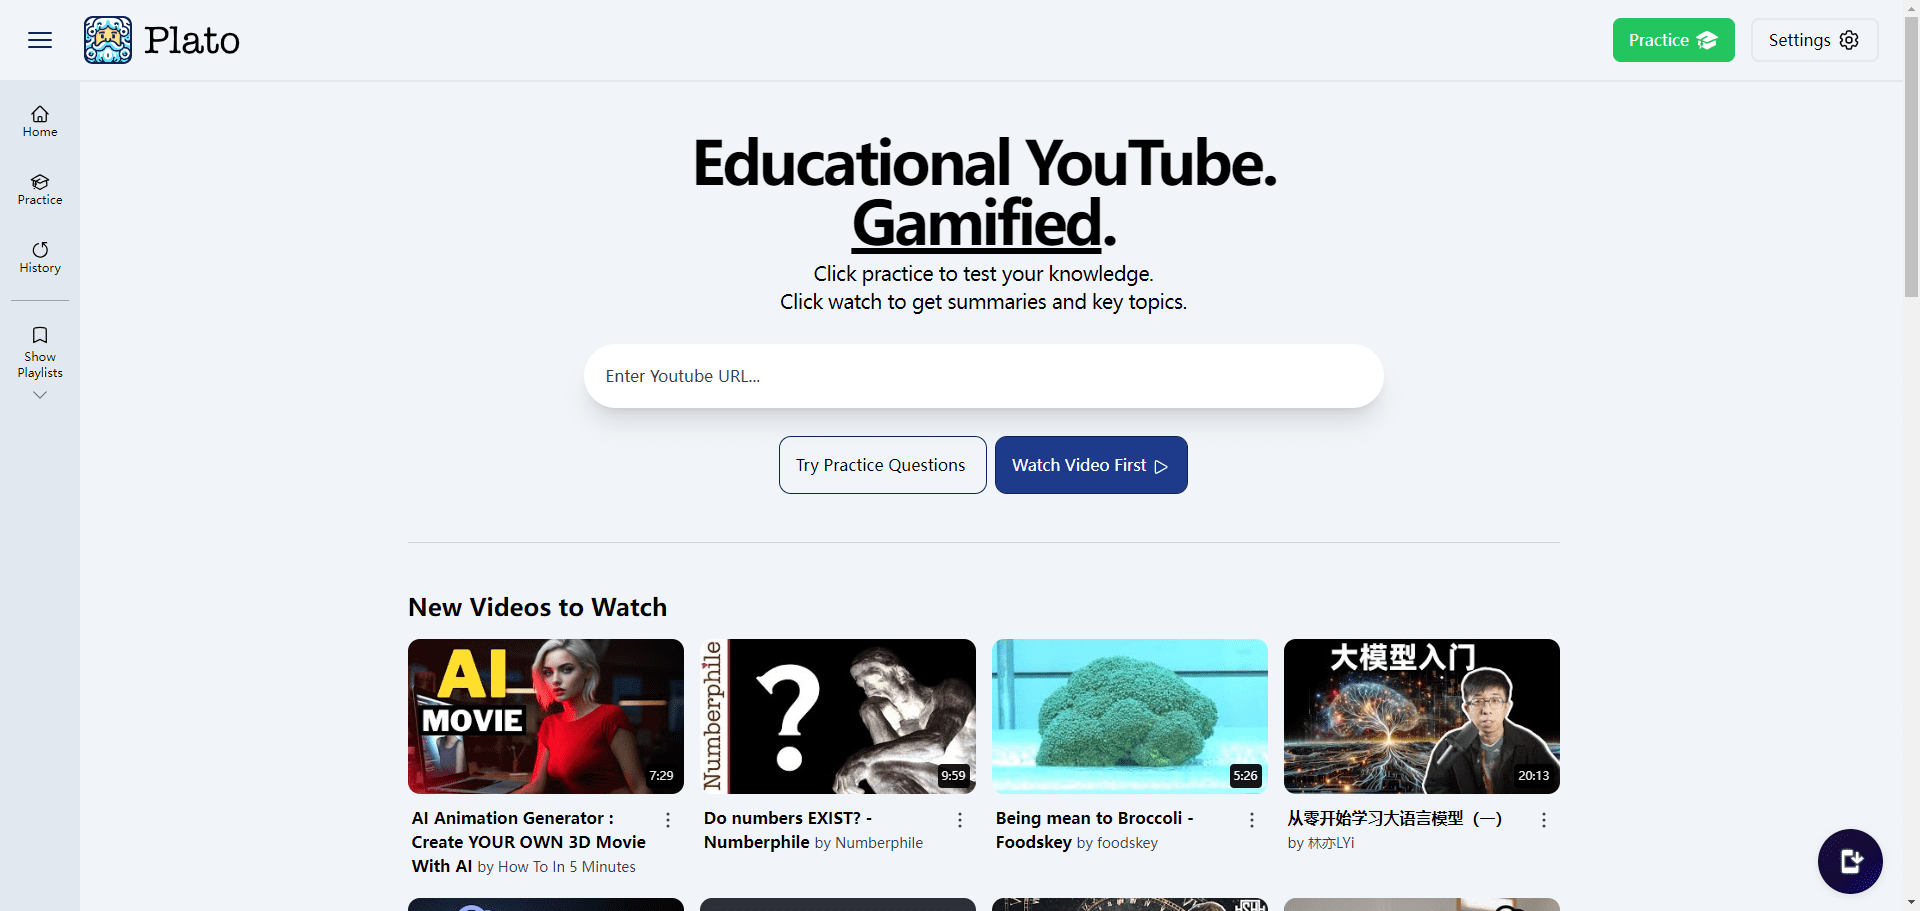Click the green Practice button
1920x911 pixels.
pos(1673,40)
